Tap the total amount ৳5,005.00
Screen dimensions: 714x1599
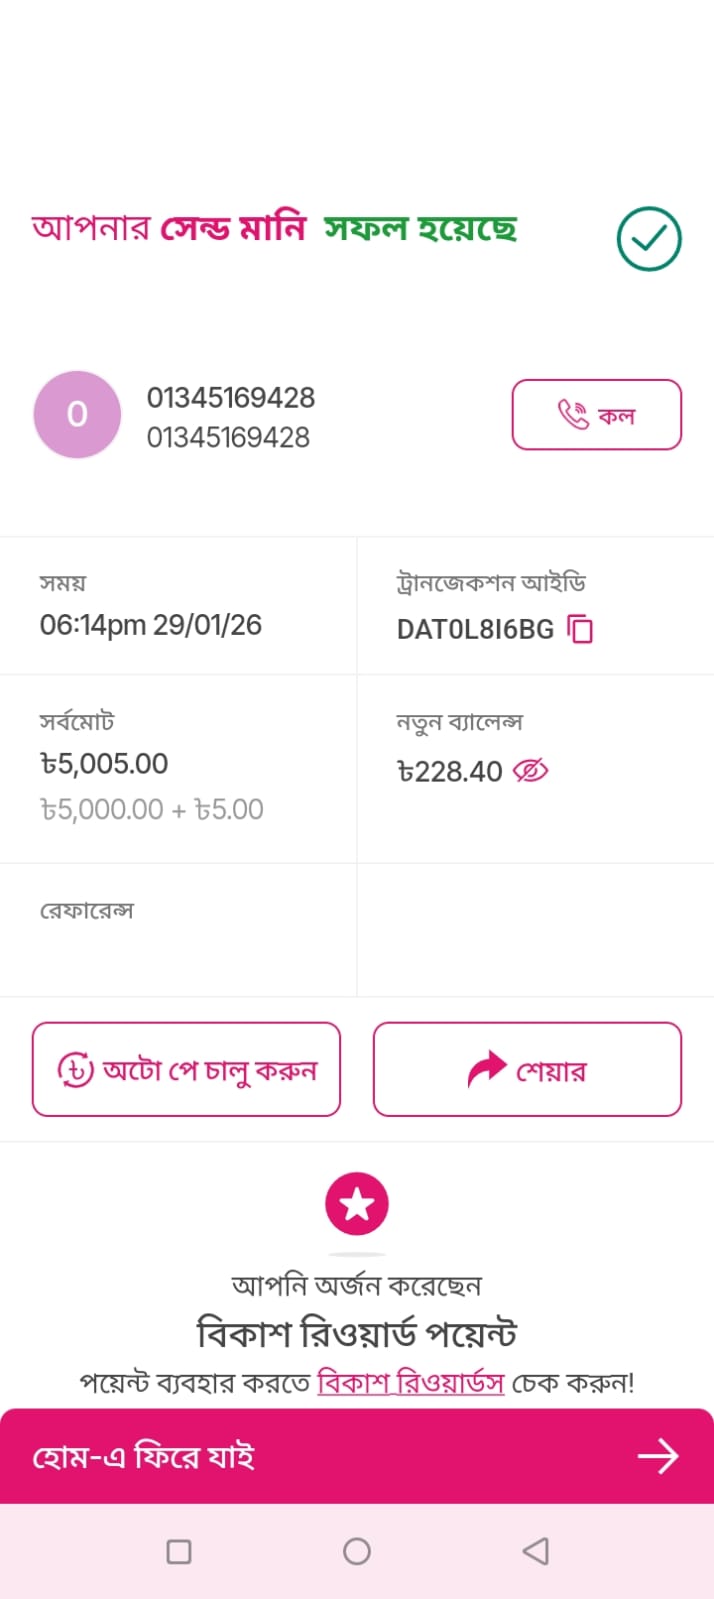(x=104, y=764)
